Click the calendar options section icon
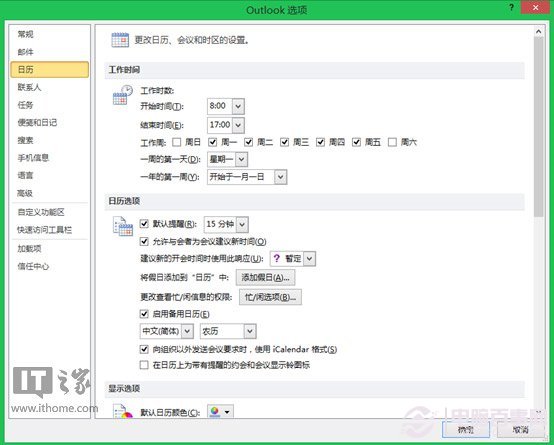The height and width of the screenshot is (445, 554). coord(123,226)
